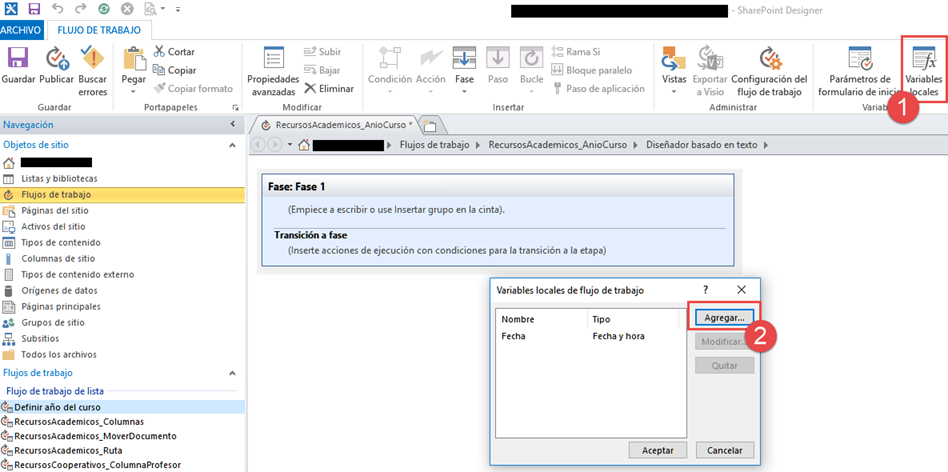The width and height of the screenshot is (948, 472).
Task: Click Aceptar in the dialog
Action: click(x=657, y=450)
